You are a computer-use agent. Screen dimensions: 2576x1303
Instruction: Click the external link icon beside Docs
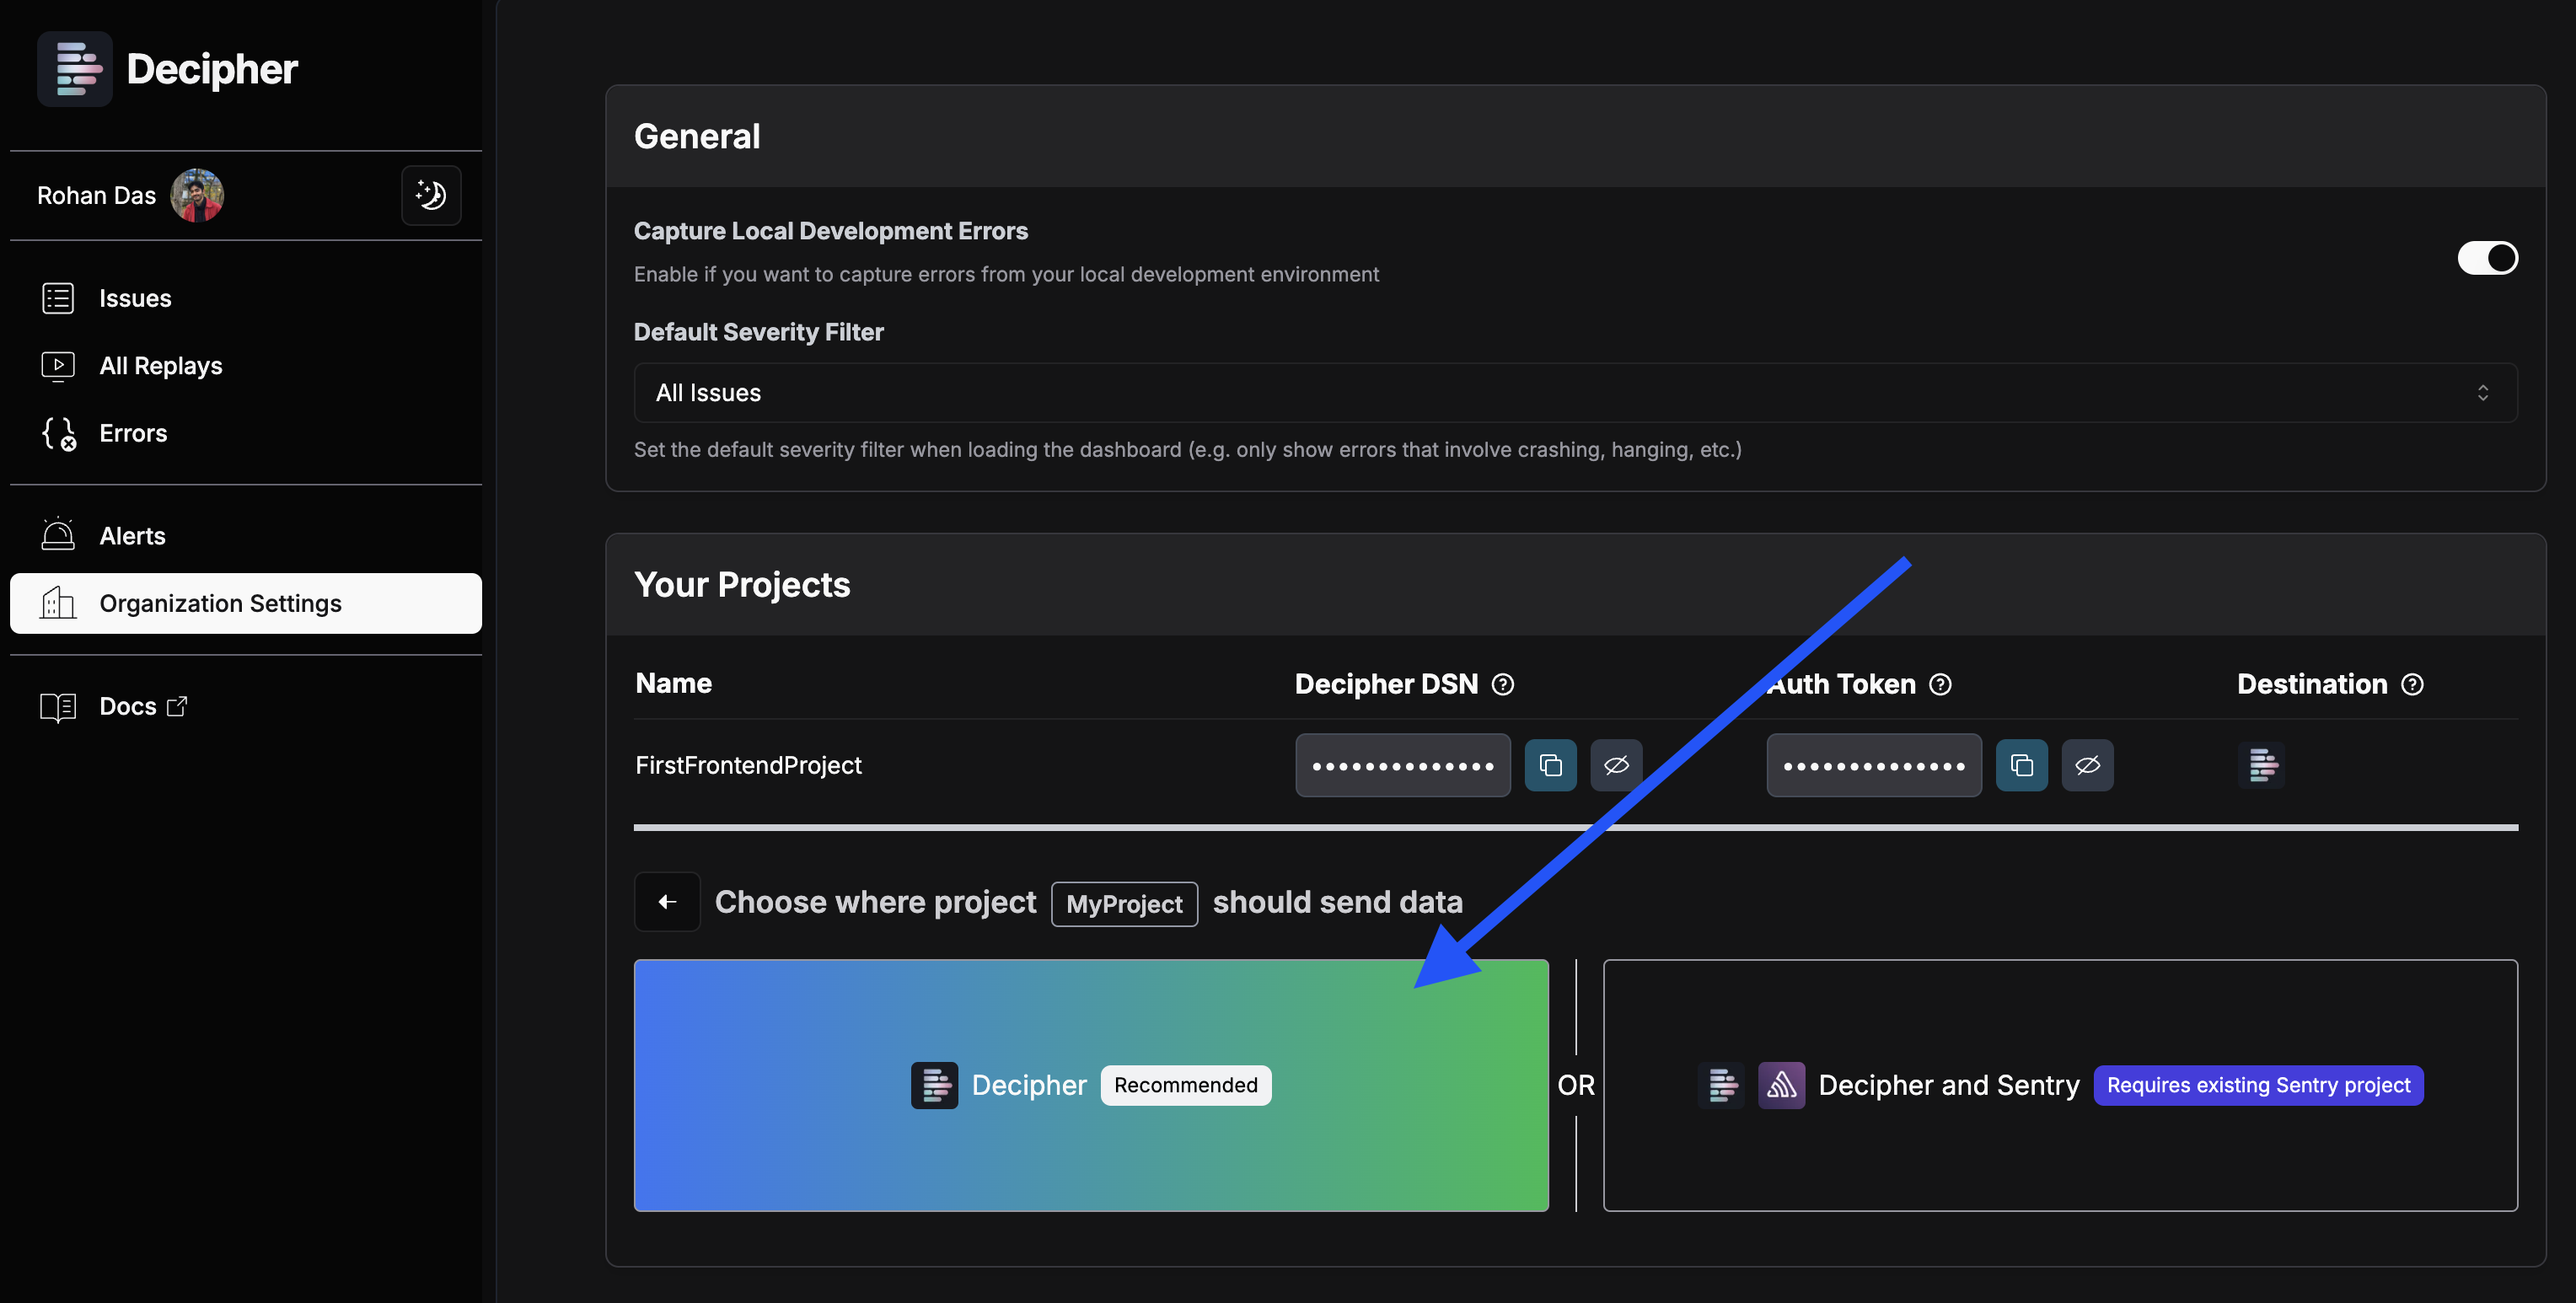pyautogui.click(x=177, y=706)
